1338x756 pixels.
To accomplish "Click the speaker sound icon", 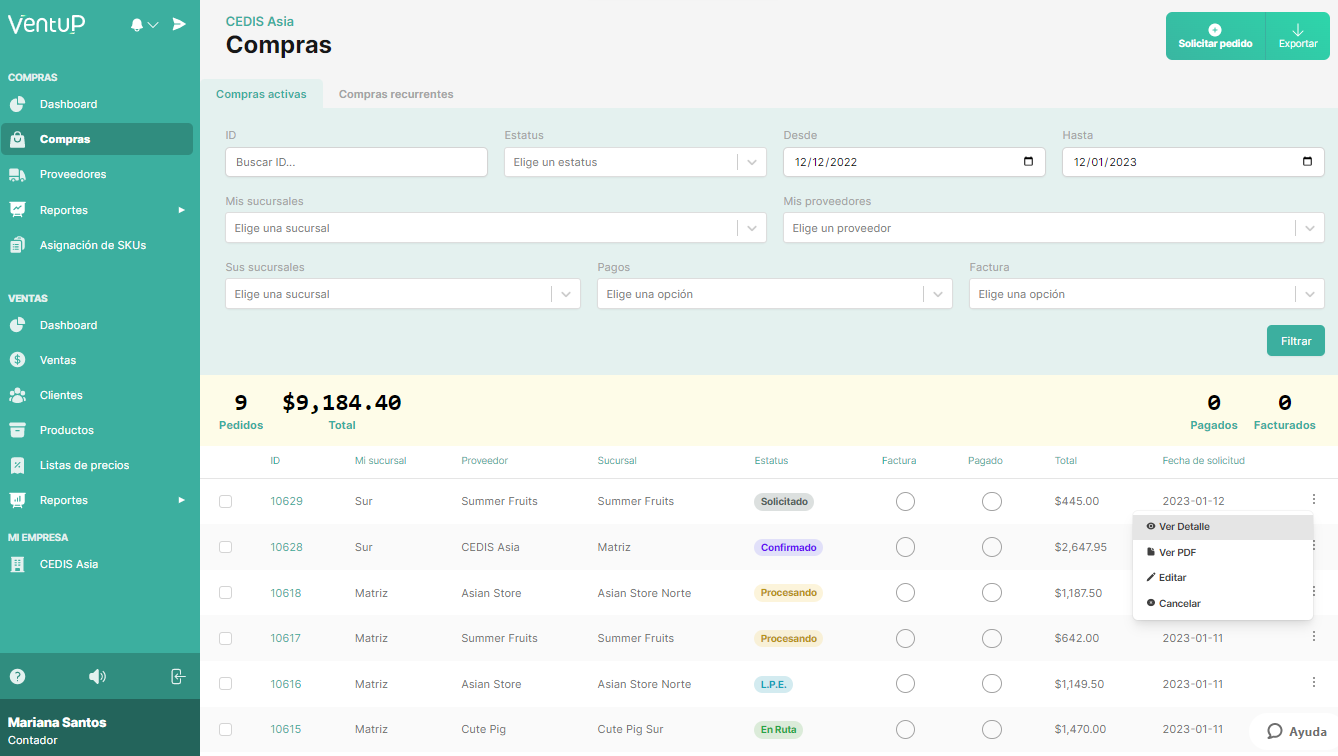I will 97,677.
